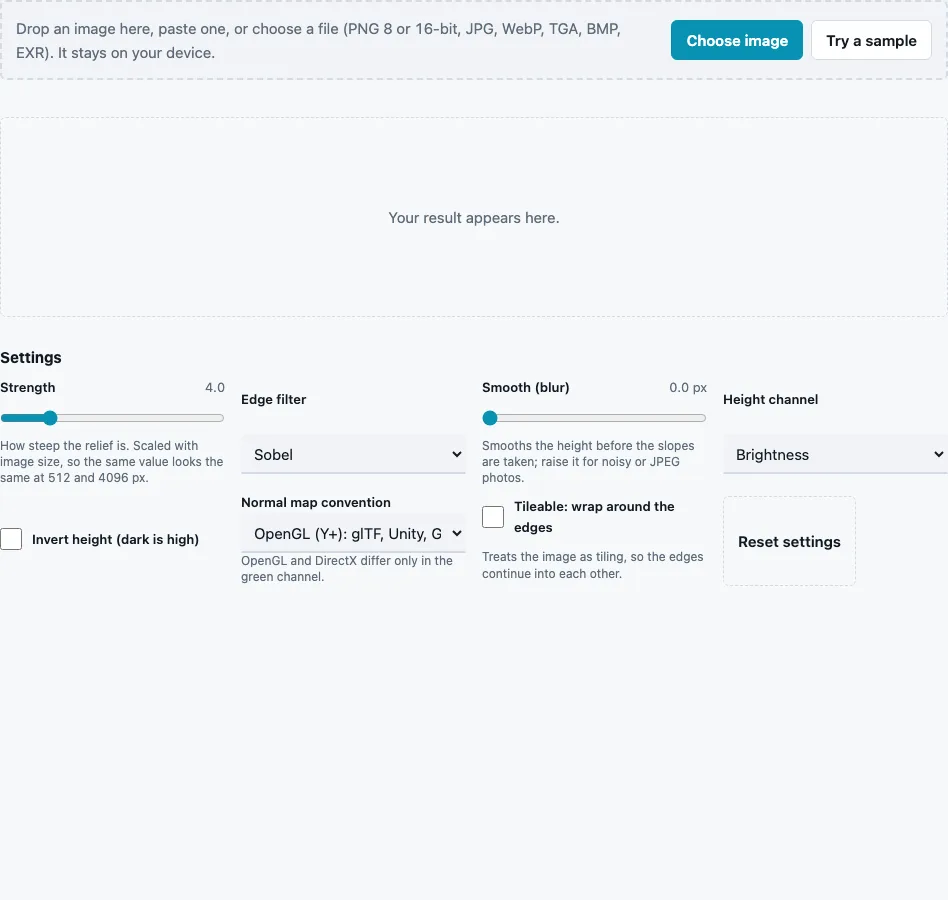The height and width of the screenshot is (900, 948).
Task: Click the Strength label
Action: [28, 387]
